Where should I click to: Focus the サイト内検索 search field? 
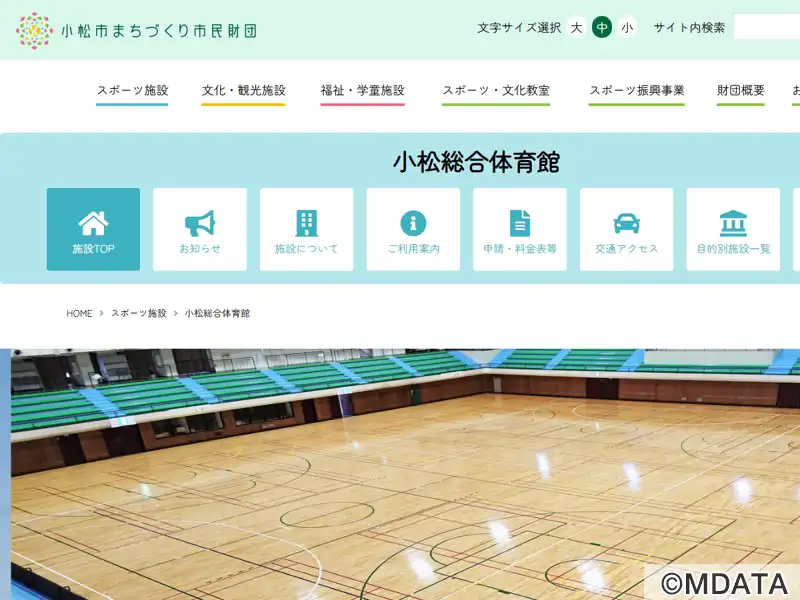coord(767,28)
